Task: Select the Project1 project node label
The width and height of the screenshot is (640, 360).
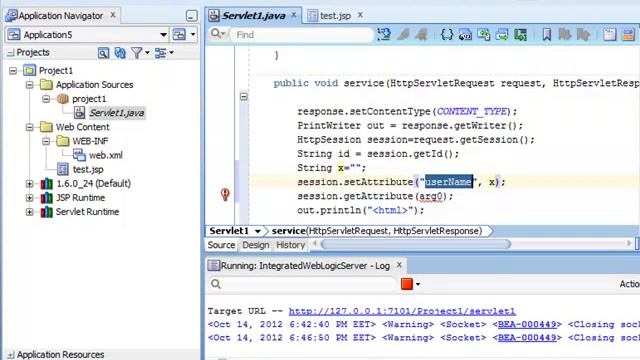Action: point(56,71)
